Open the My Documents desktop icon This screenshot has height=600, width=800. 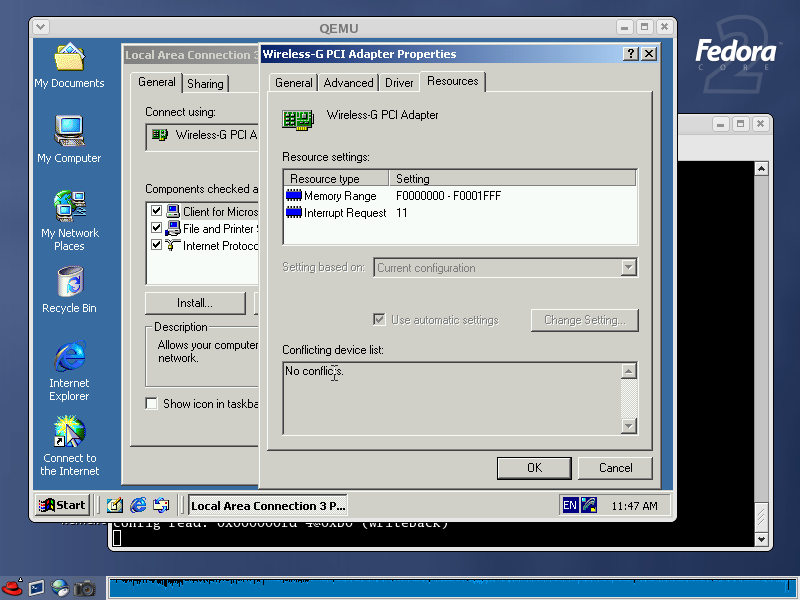click(x=69, y=66)
